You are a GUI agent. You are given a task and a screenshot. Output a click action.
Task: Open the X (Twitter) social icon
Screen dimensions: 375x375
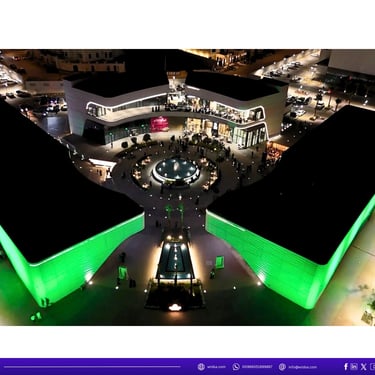(363, 367)
